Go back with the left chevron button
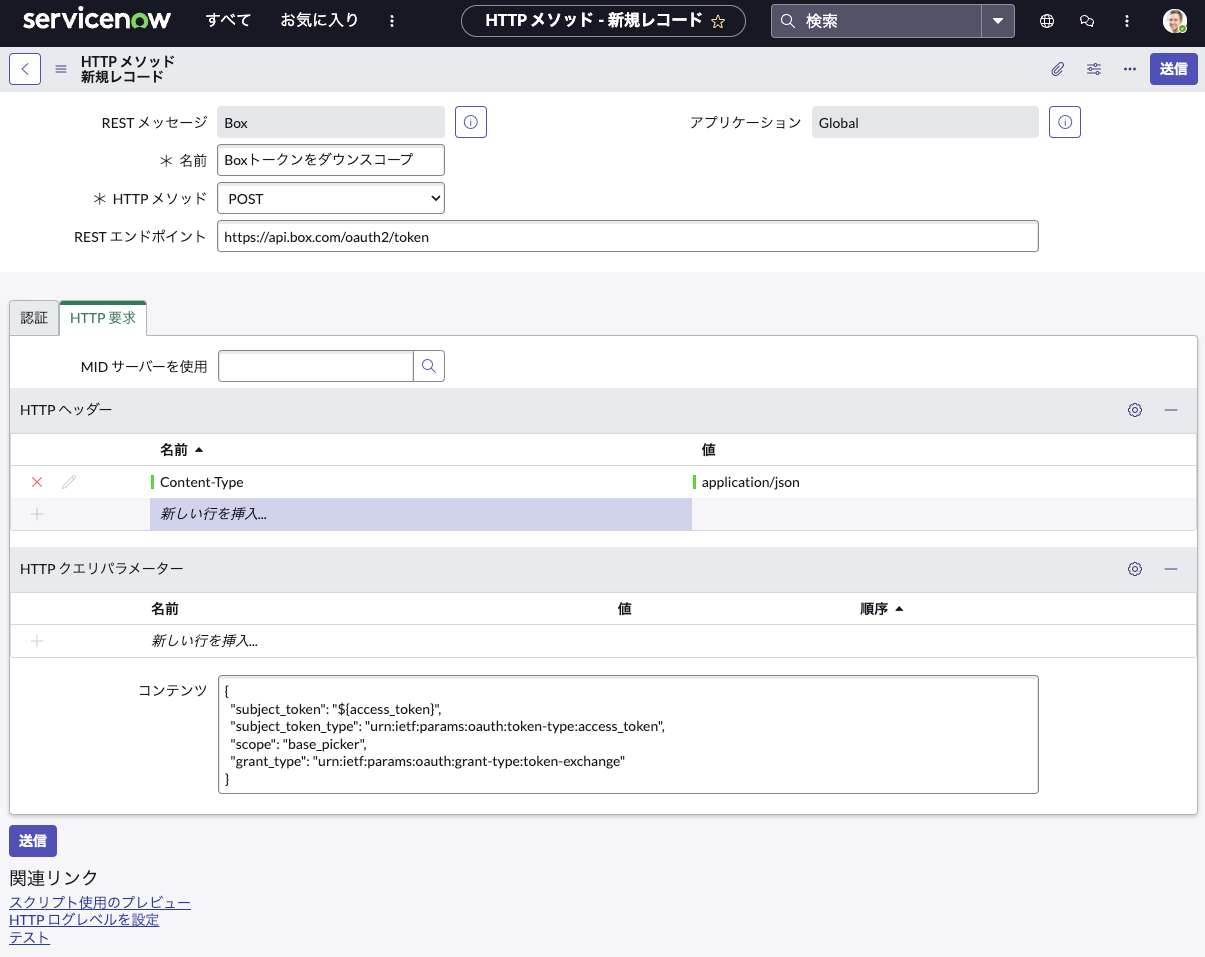The height and width of the screenshot is (957, 1205). 25,69
